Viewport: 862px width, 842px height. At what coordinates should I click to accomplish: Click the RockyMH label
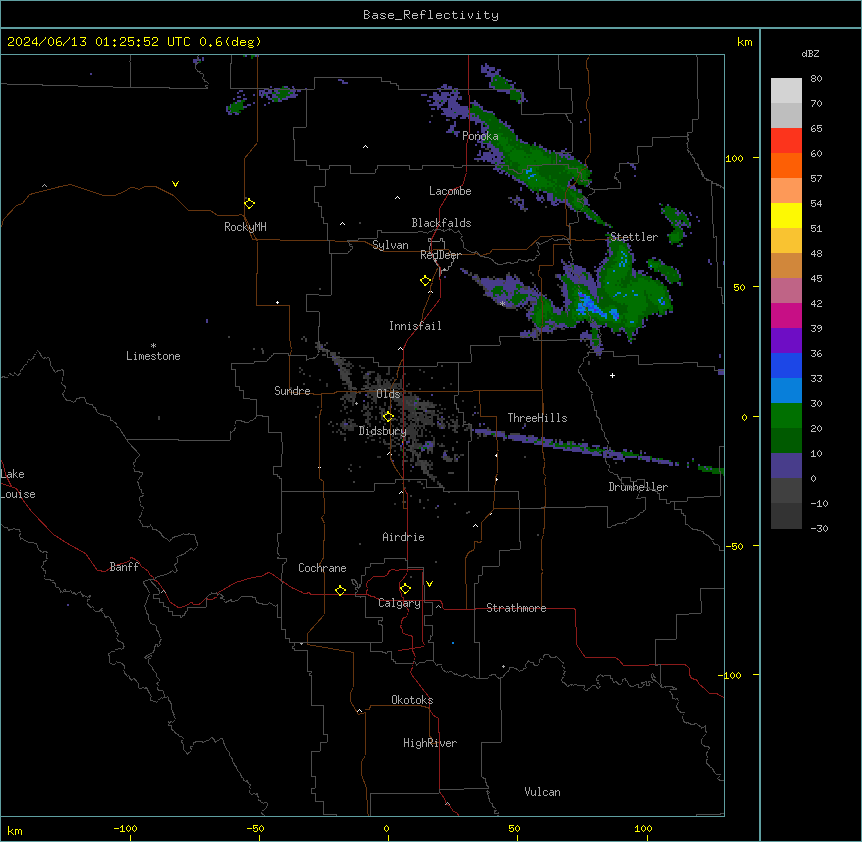pos(245,227)
